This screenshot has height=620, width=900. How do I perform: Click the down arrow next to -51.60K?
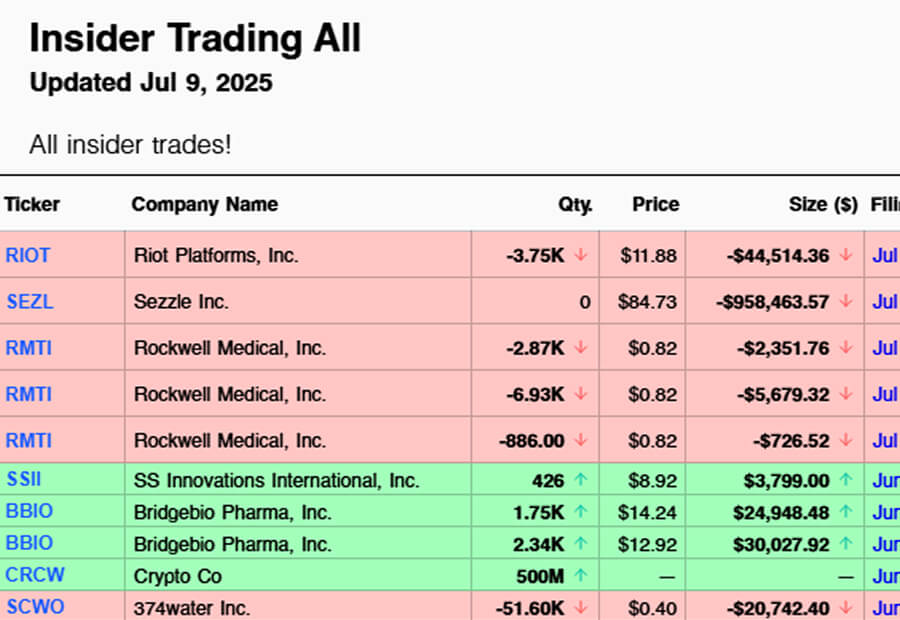581,607
